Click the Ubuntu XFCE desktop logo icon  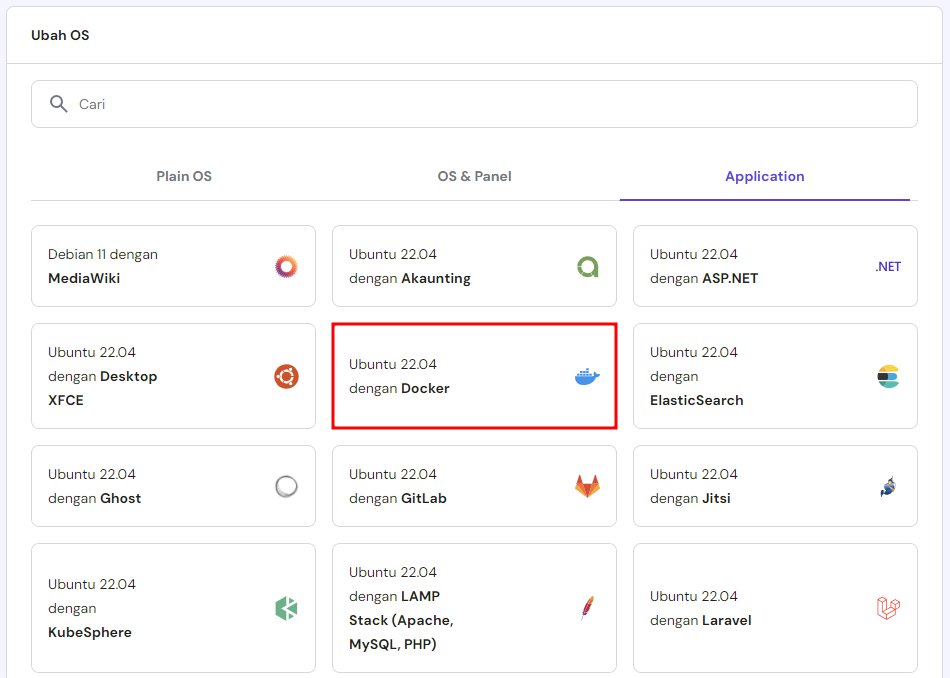tap(286, 376)
